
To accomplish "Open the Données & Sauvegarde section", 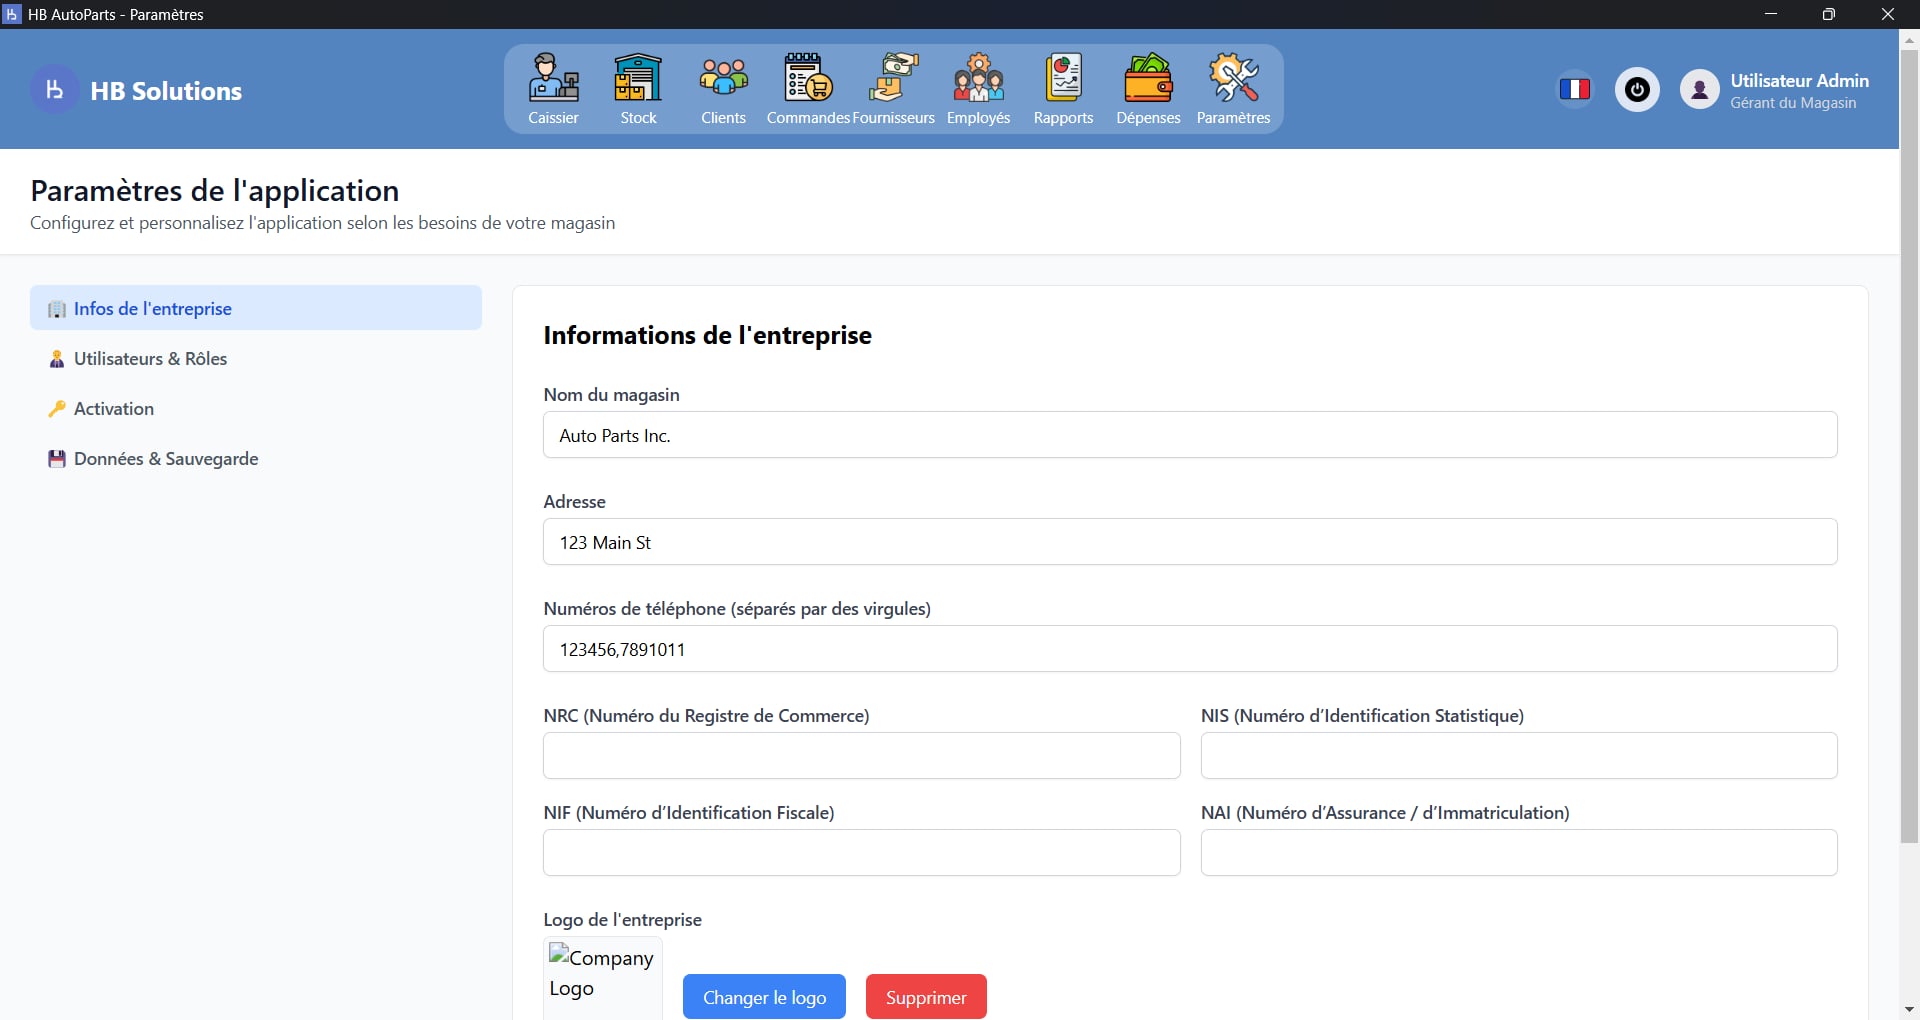I will (166, 459).
